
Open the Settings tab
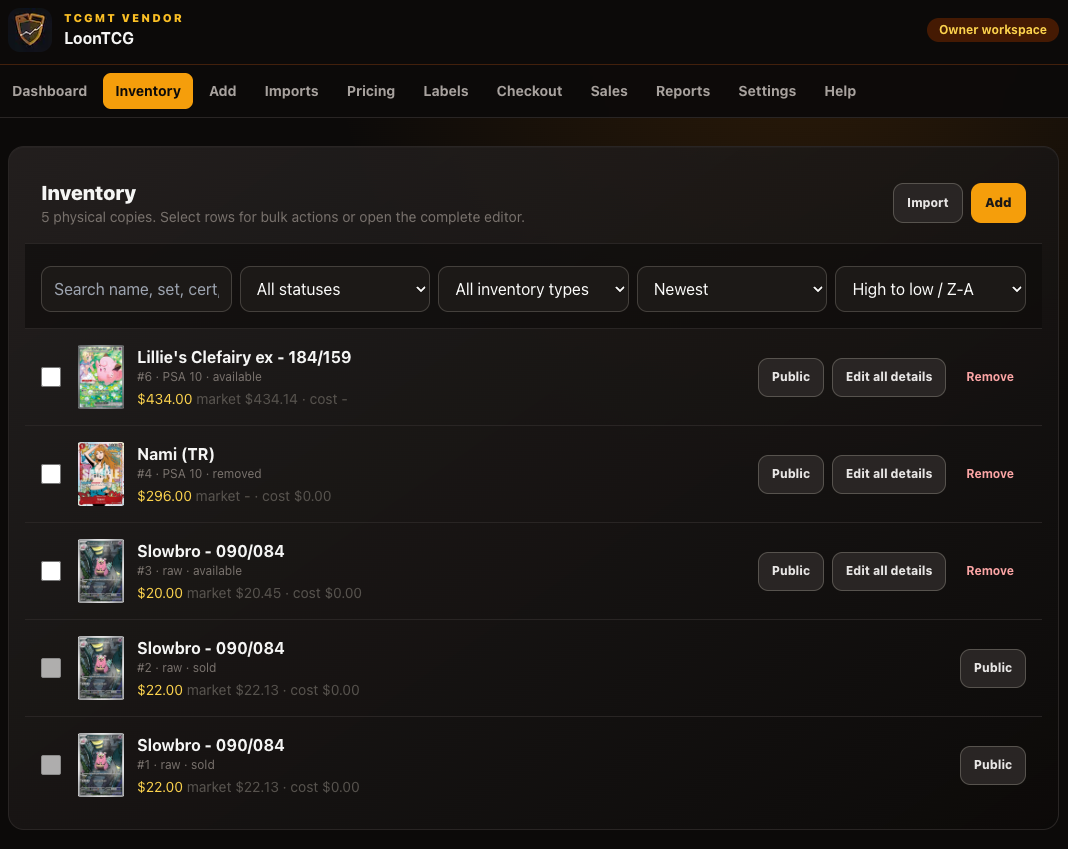(x=767, y=91)
